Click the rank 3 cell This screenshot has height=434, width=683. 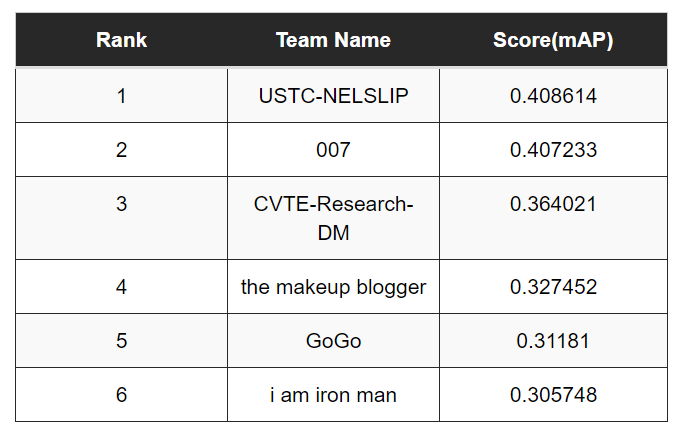point(121,204)
